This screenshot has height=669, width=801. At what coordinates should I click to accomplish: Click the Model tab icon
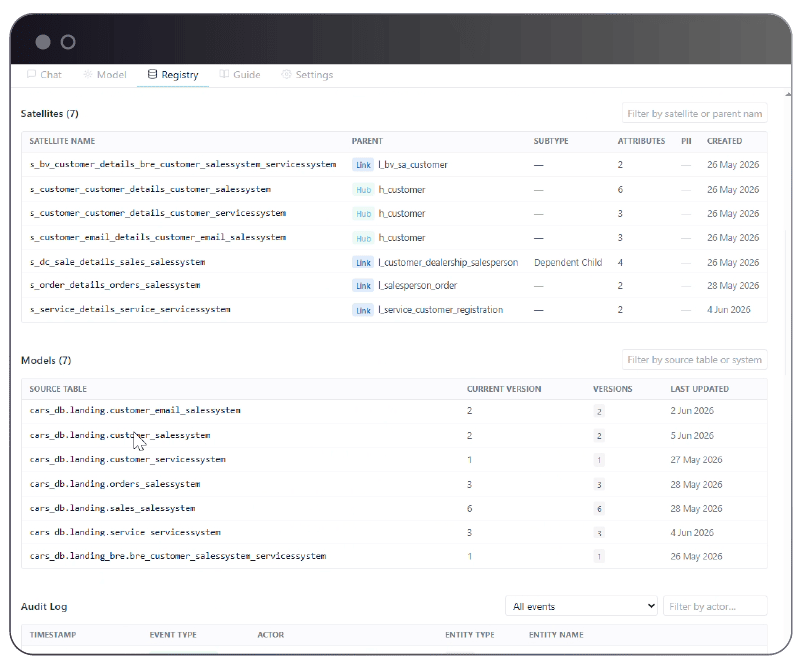(88, 74)
